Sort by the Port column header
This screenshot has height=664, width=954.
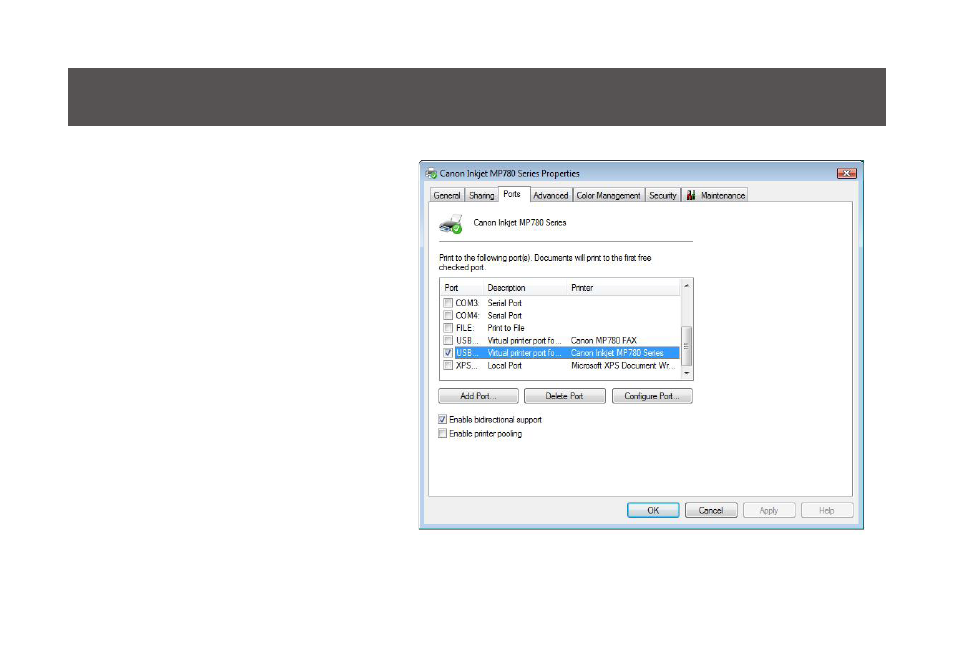coord(462,288)
